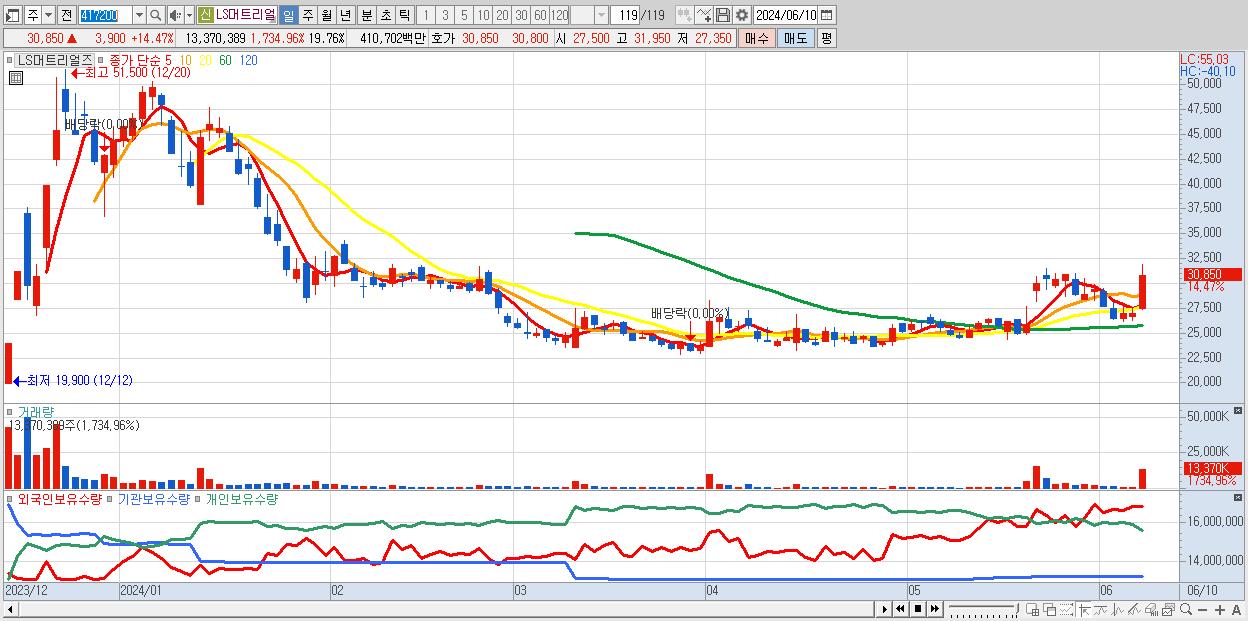Open the speaker icon dropdown arrow
Screen dimensions: 1248x621
coord(189,15)
